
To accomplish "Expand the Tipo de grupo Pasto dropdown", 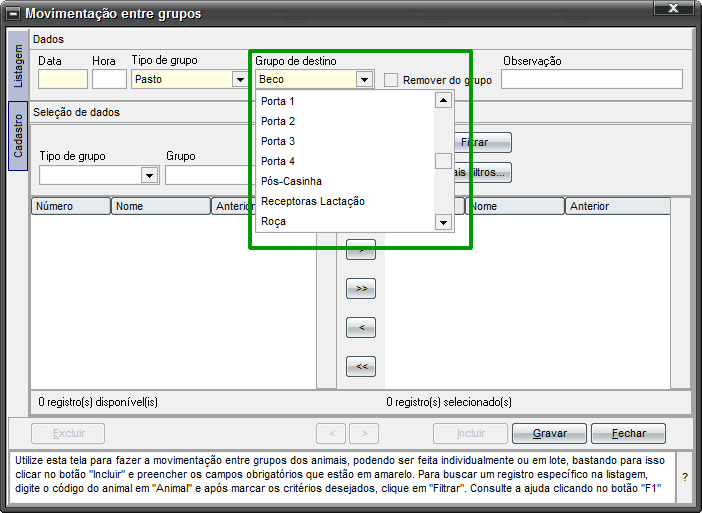I will click(240, 80).
